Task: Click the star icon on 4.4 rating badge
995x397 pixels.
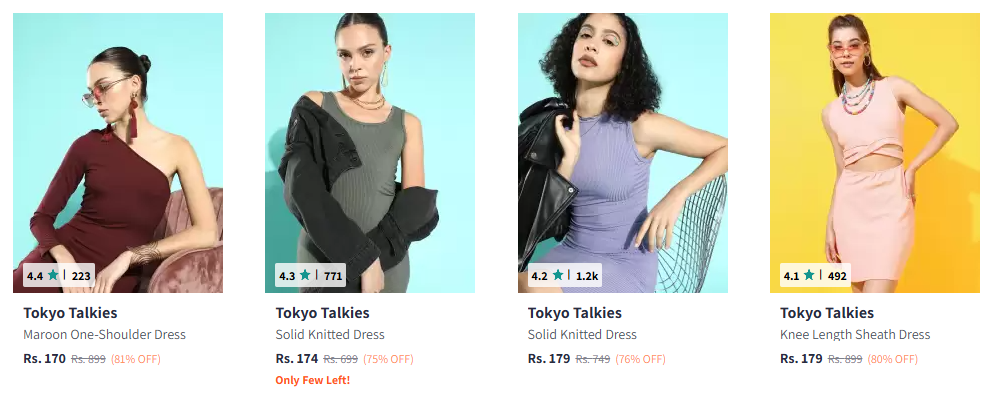Action: tap(53, 275)
